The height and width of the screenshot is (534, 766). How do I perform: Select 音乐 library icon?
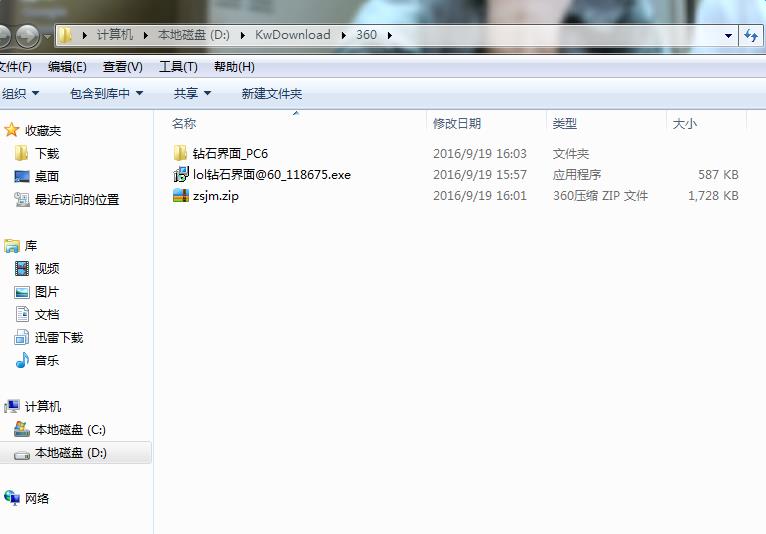22,360
